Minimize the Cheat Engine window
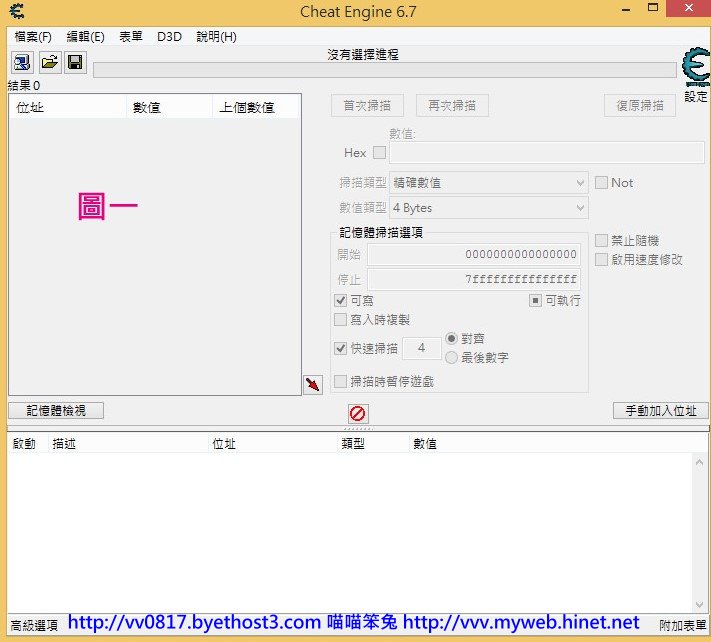This screenshot has width=711, height=642. pyautogui.click(x=626, y=9)
